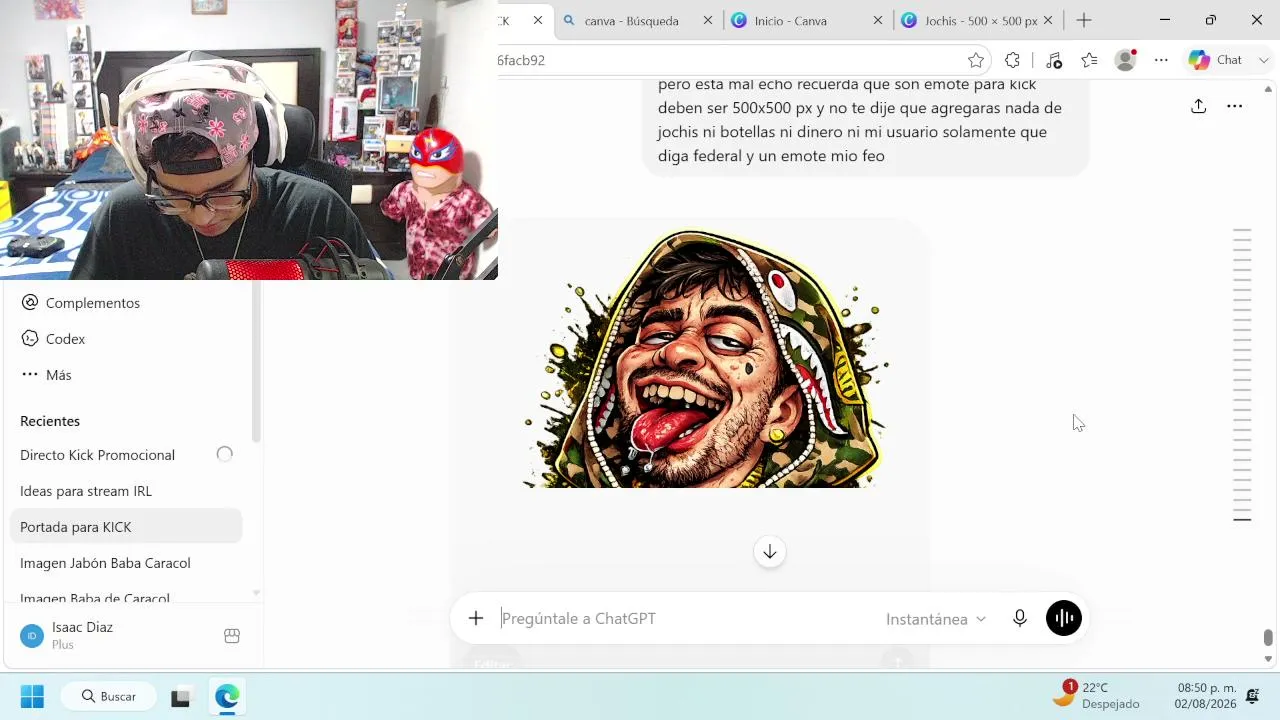Focus the "Pregúntale a ChatGPT" input field
The height and width of the screenshot is (720, 1280).
click(685, 618)
